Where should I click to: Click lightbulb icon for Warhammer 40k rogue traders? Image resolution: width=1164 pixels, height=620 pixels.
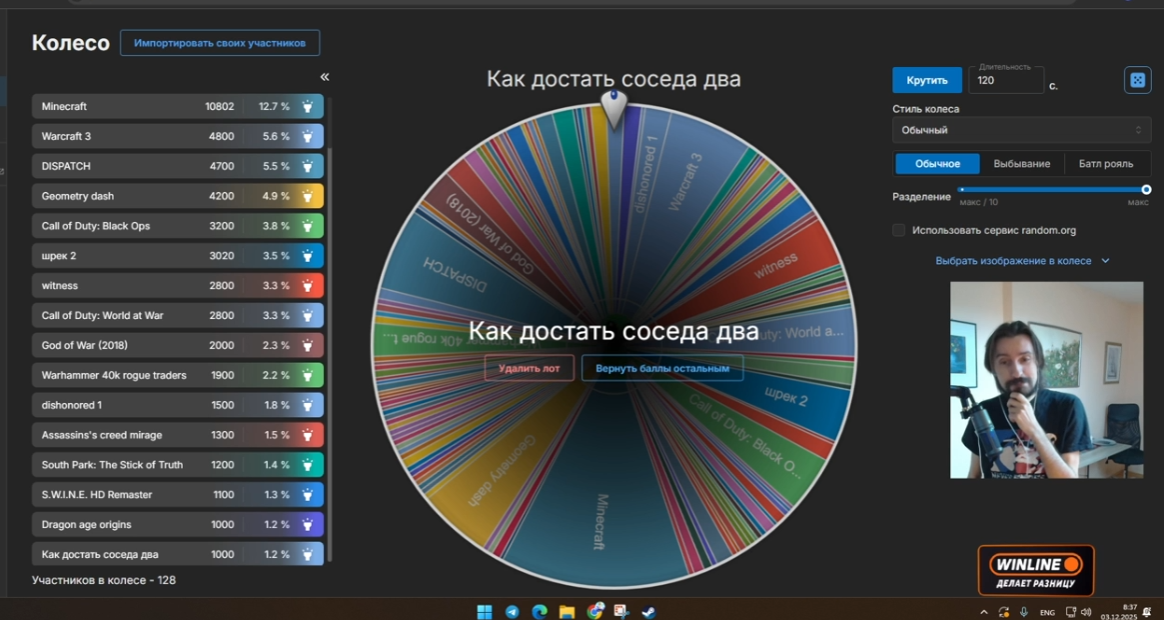pyautogui.click(x=307, y=375)
